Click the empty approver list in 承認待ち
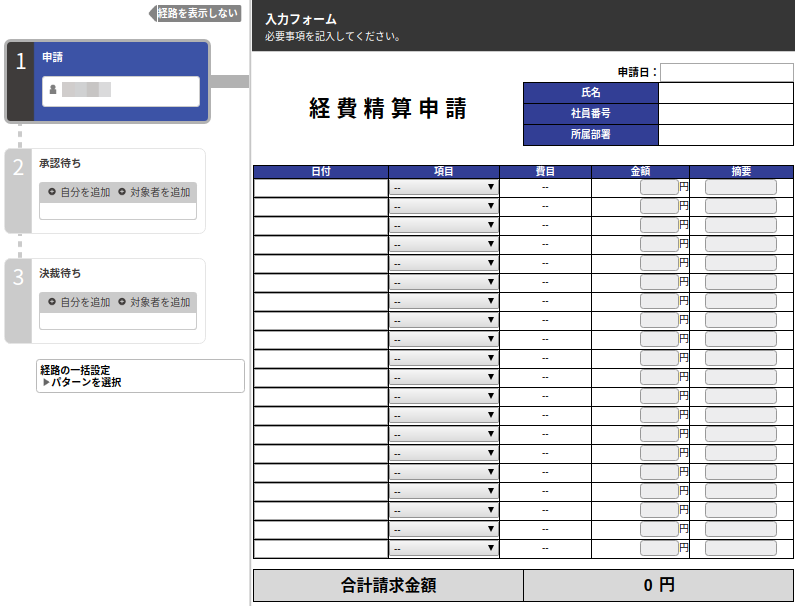The image size is (795, 606). (x=118, y=211)
